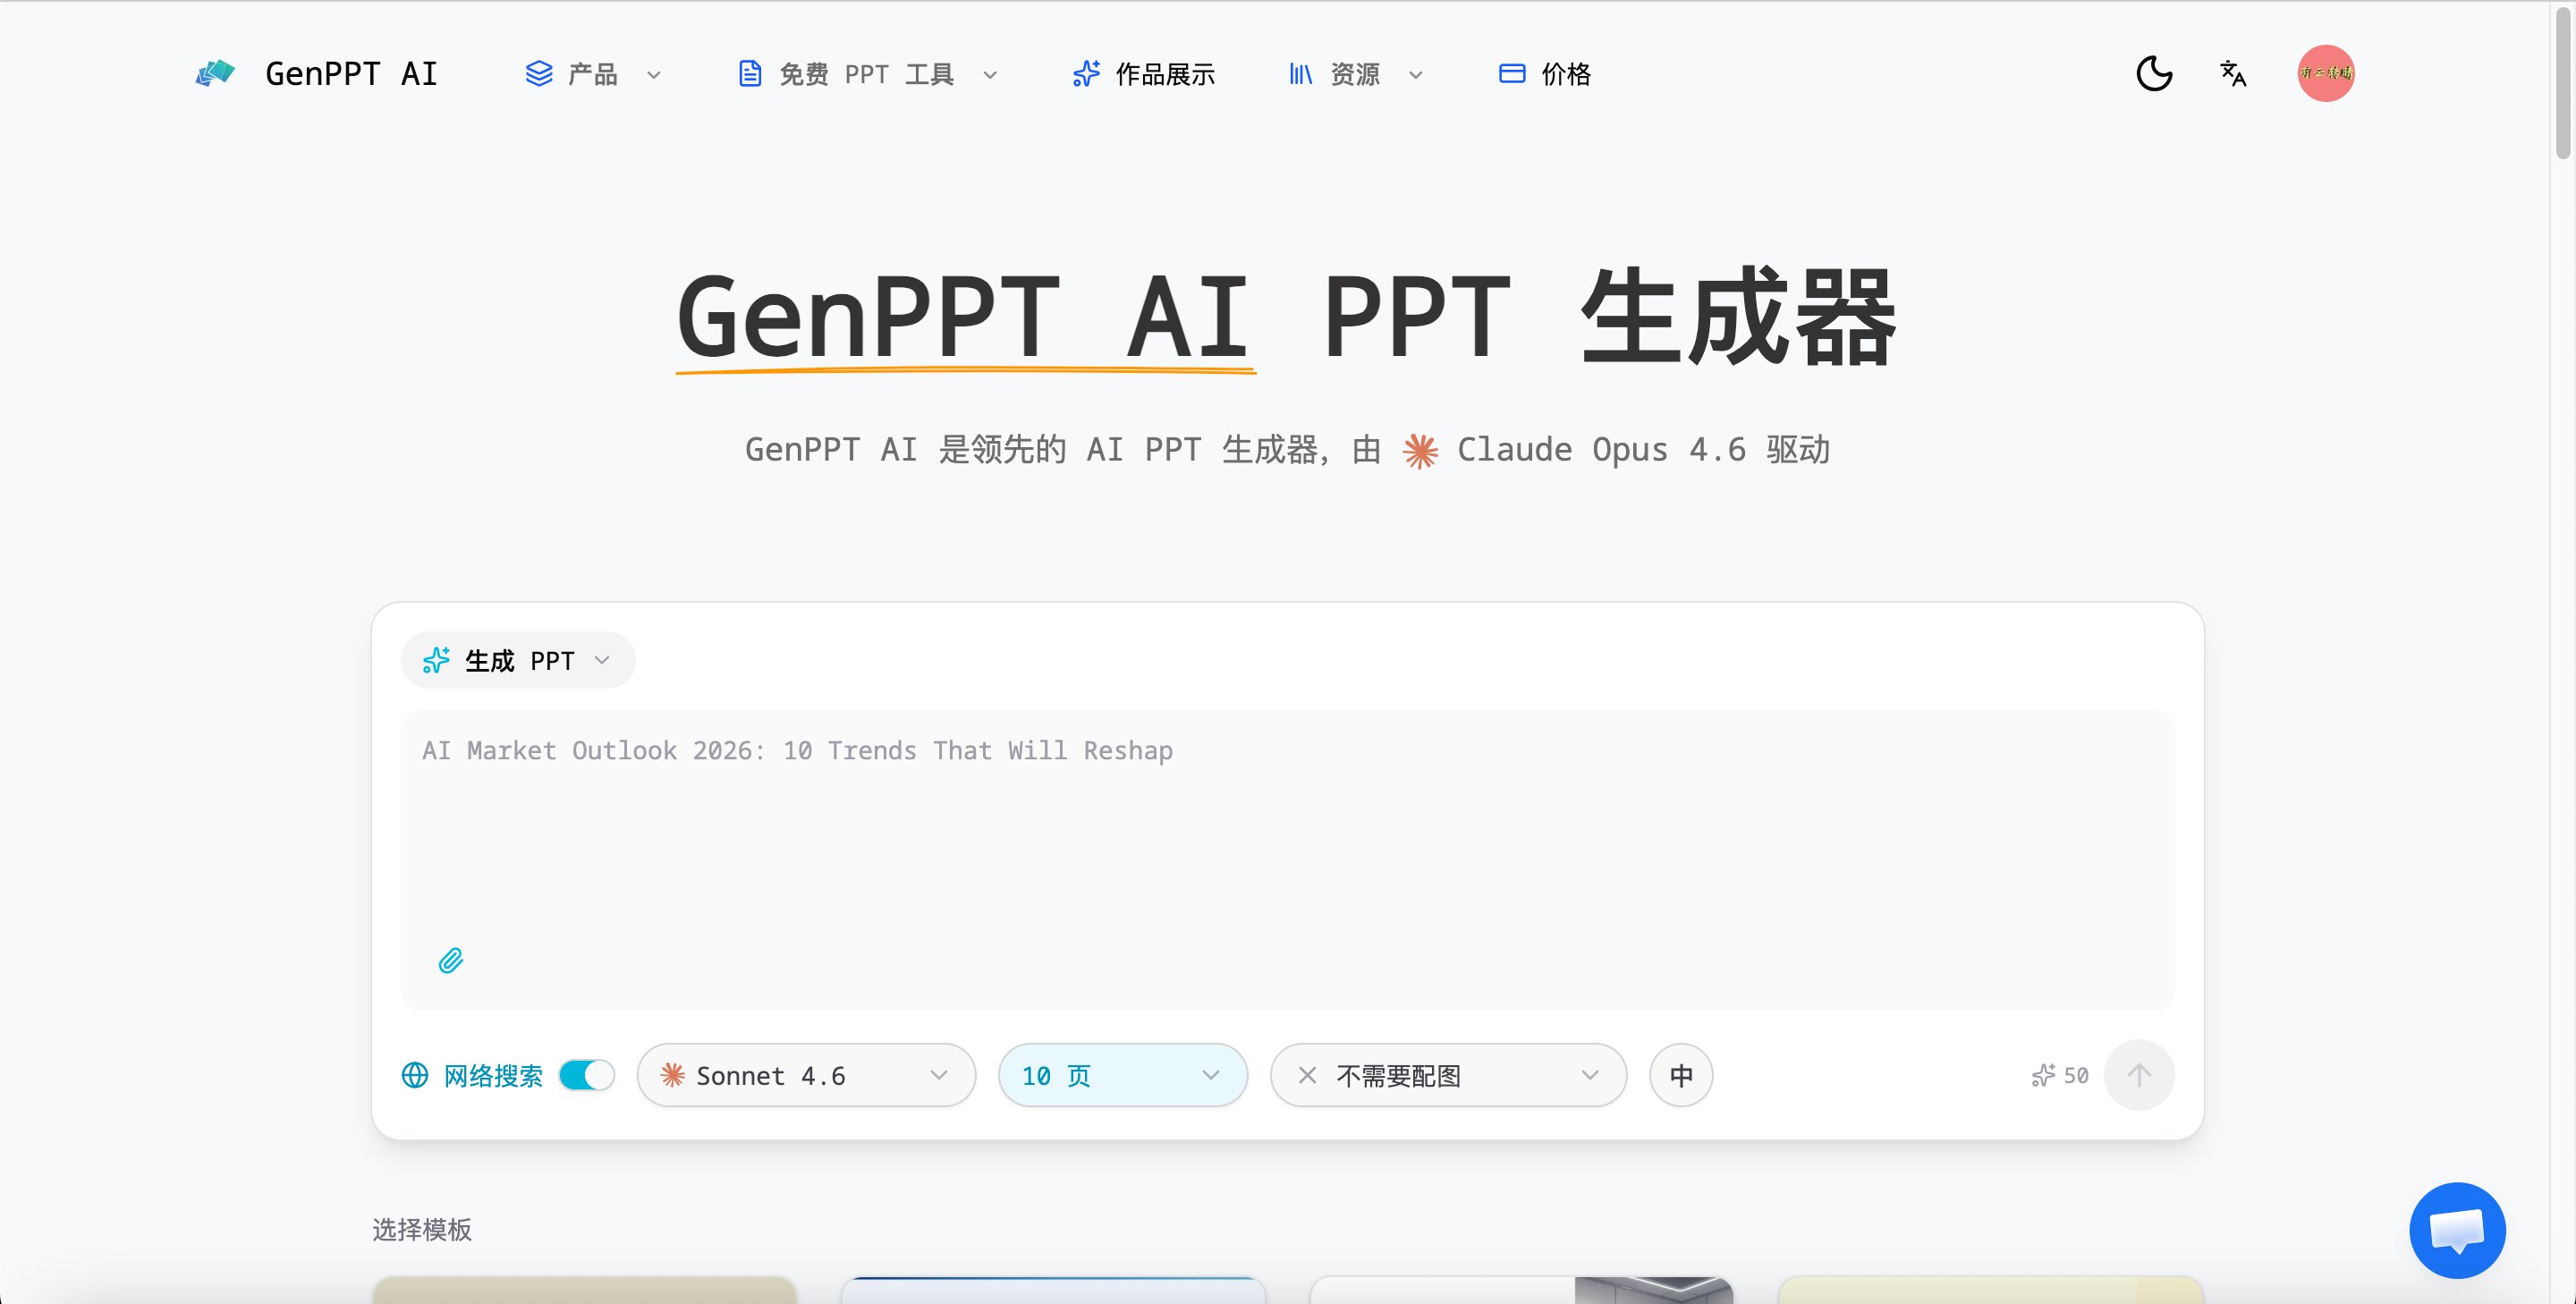Click the credits sparkle icon showing 50
This screenshot has width=2576, height=1304.
2043,1075
